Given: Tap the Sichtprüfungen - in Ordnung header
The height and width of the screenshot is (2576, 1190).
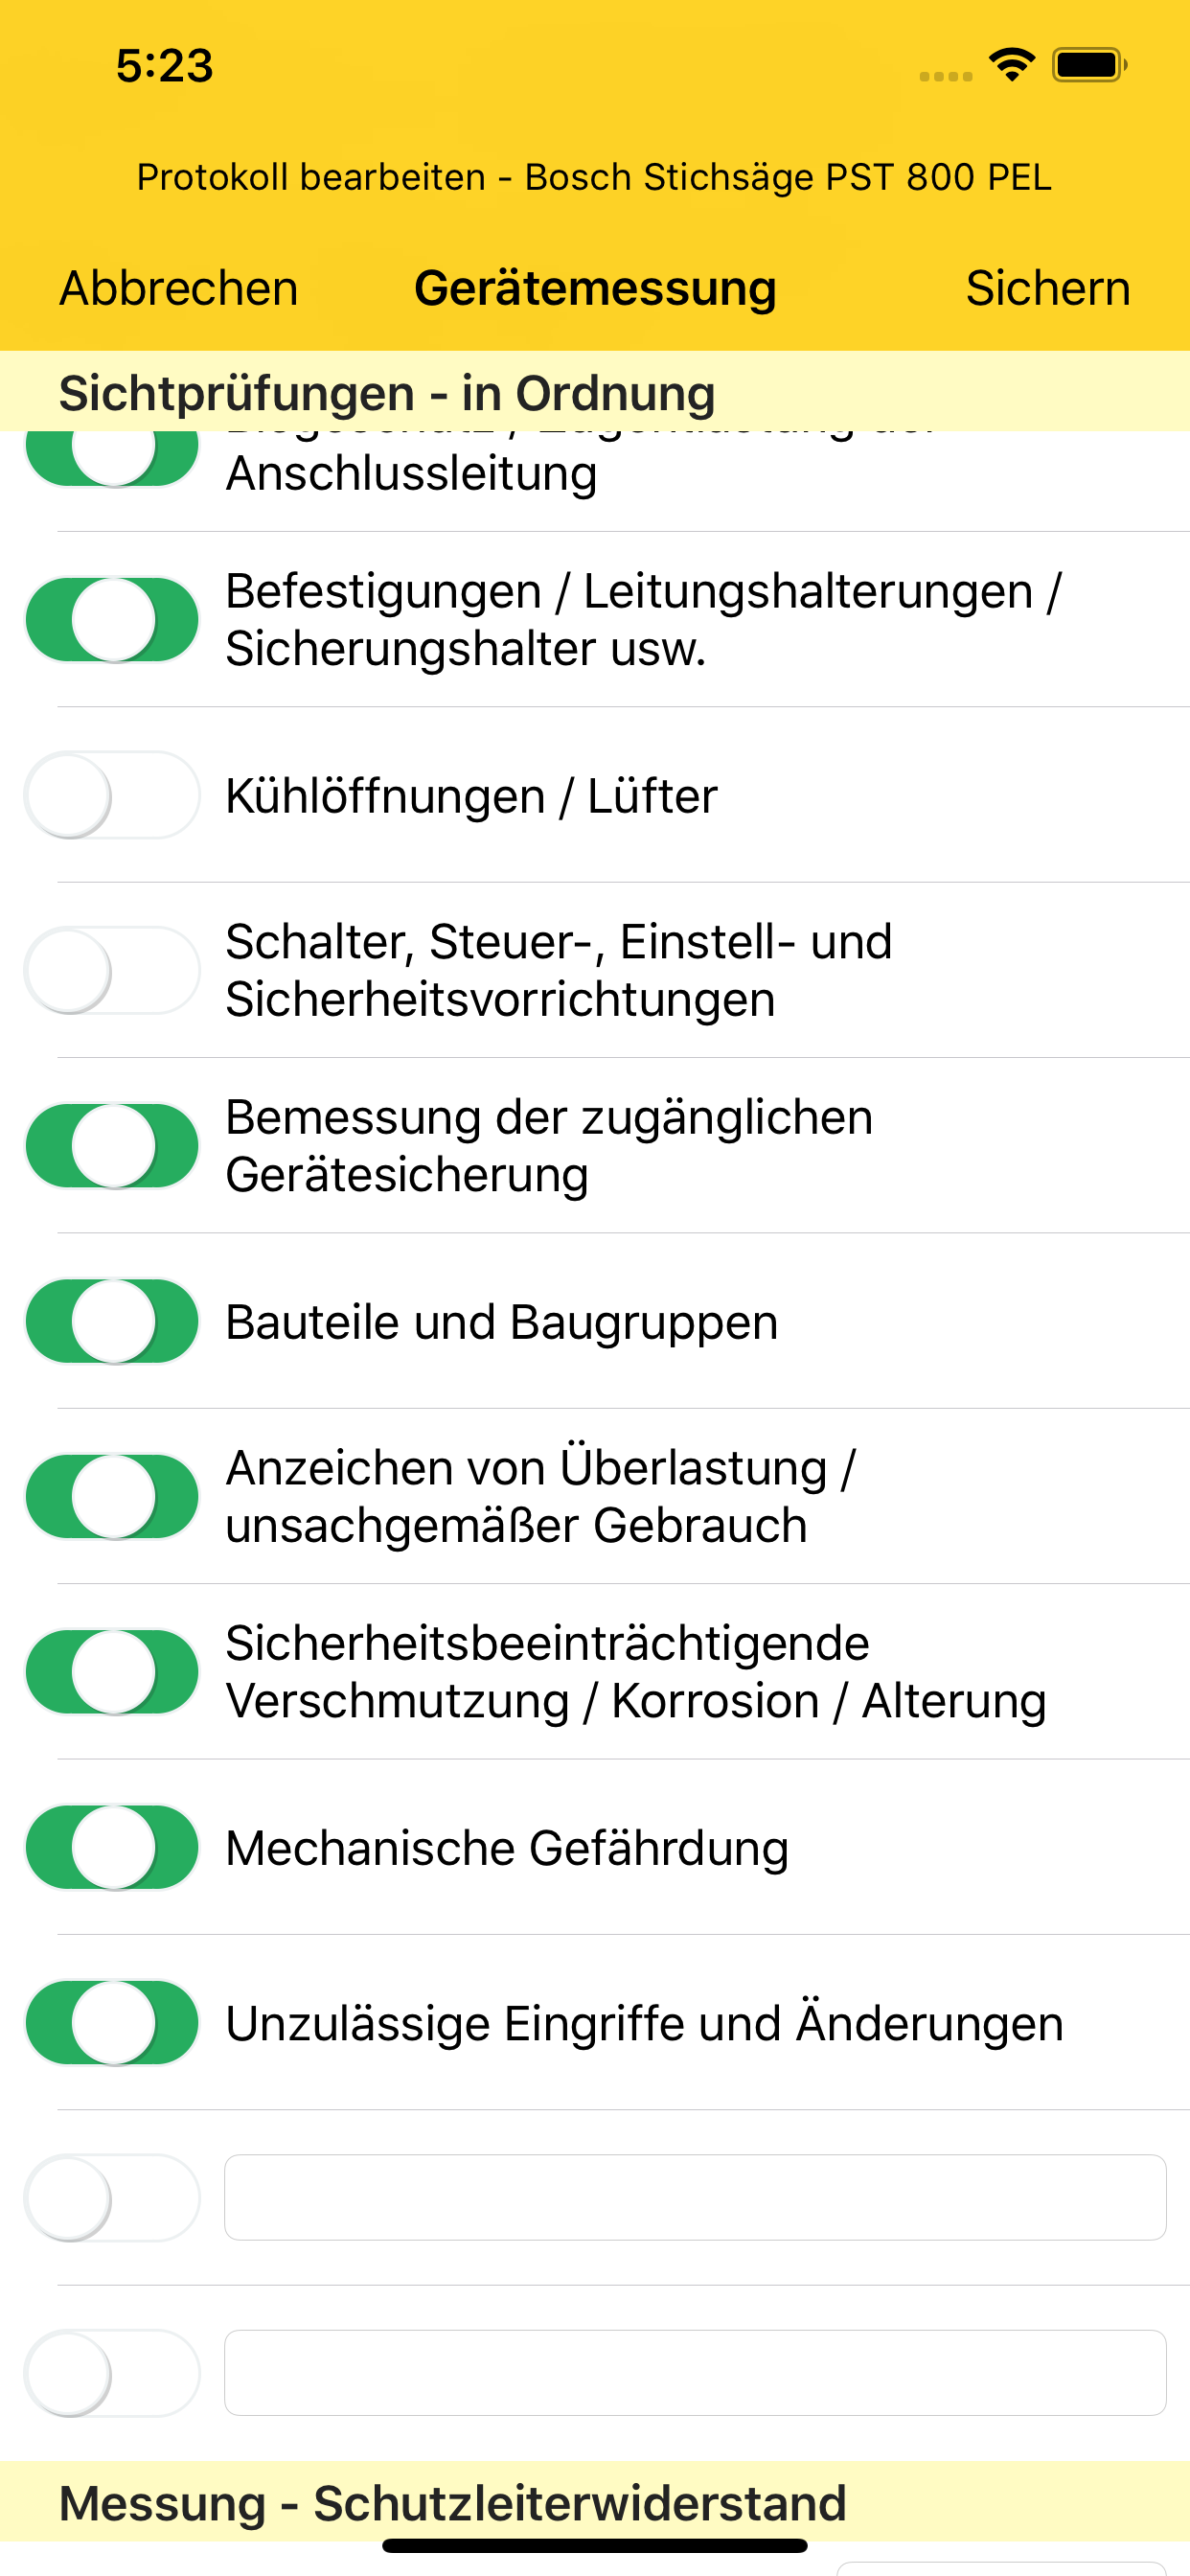Looking at the screenshot, I should click(387, 393).
